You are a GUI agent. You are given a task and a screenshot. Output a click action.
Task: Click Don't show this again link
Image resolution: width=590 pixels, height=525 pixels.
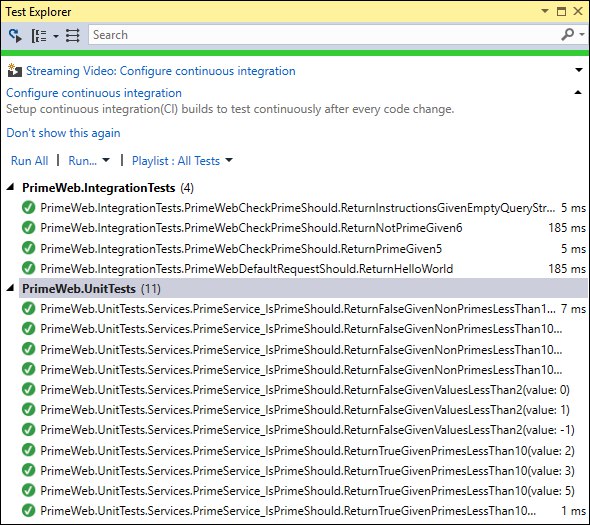tap(63, 133)
